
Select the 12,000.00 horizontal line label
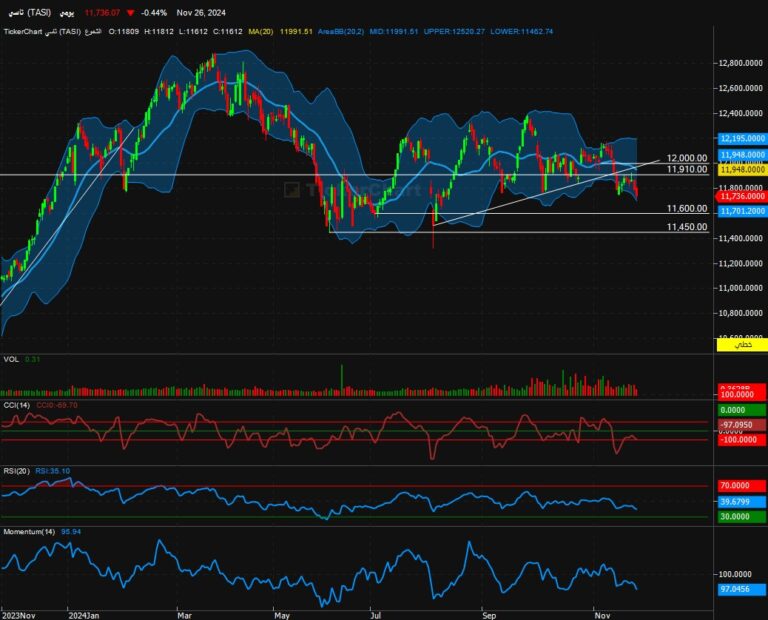pyautogui.click(x=687, y=158)
